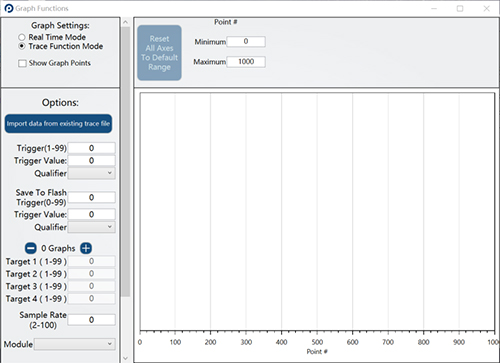
Task: Click the sidebar scroll down arrow
Action: click(x=125, y=358)
